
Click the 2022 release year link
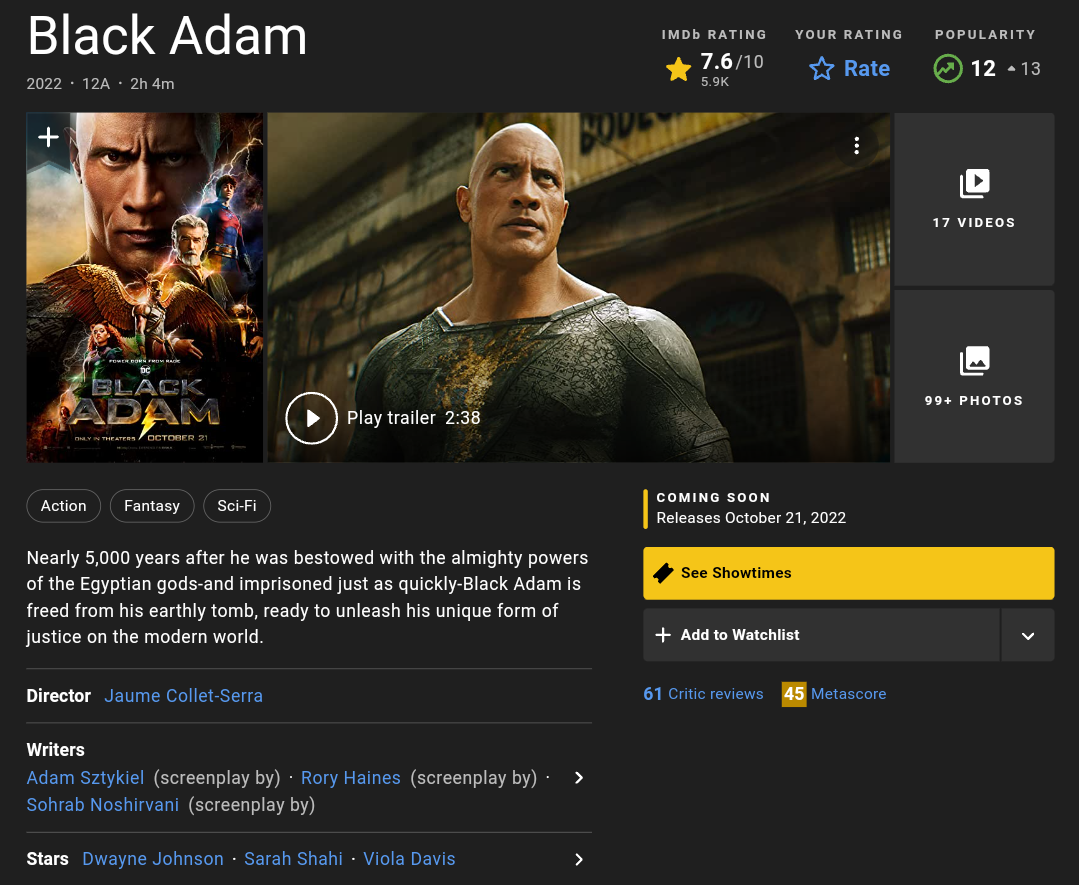click(44, 84)
